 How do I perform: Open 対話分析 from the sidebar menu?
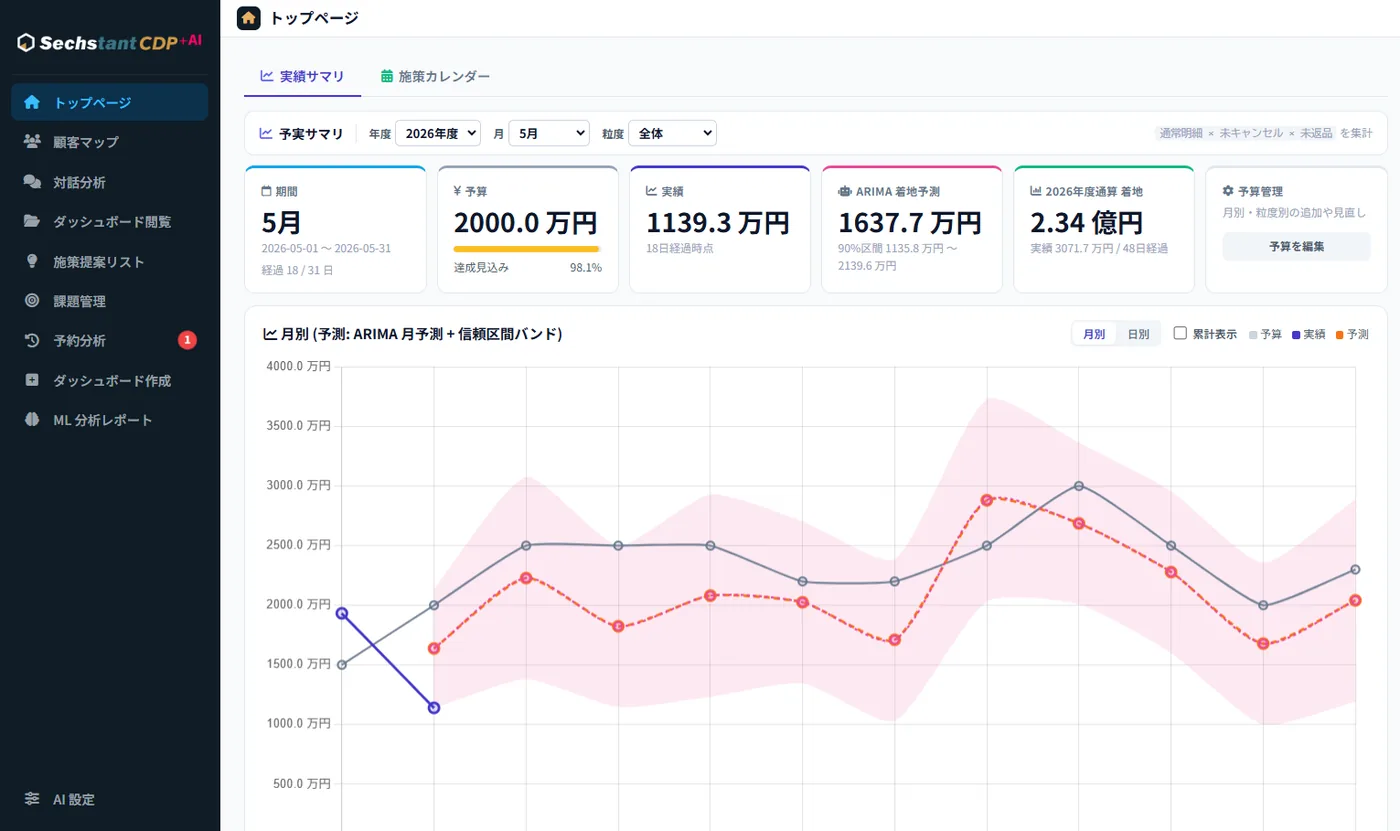tap(110, 182)
